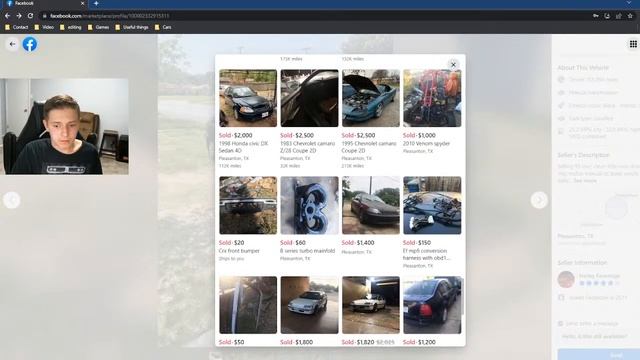Open a new browser tab
Image resolution: width=640 pixels, height=360 pixels.
[96, 3]
